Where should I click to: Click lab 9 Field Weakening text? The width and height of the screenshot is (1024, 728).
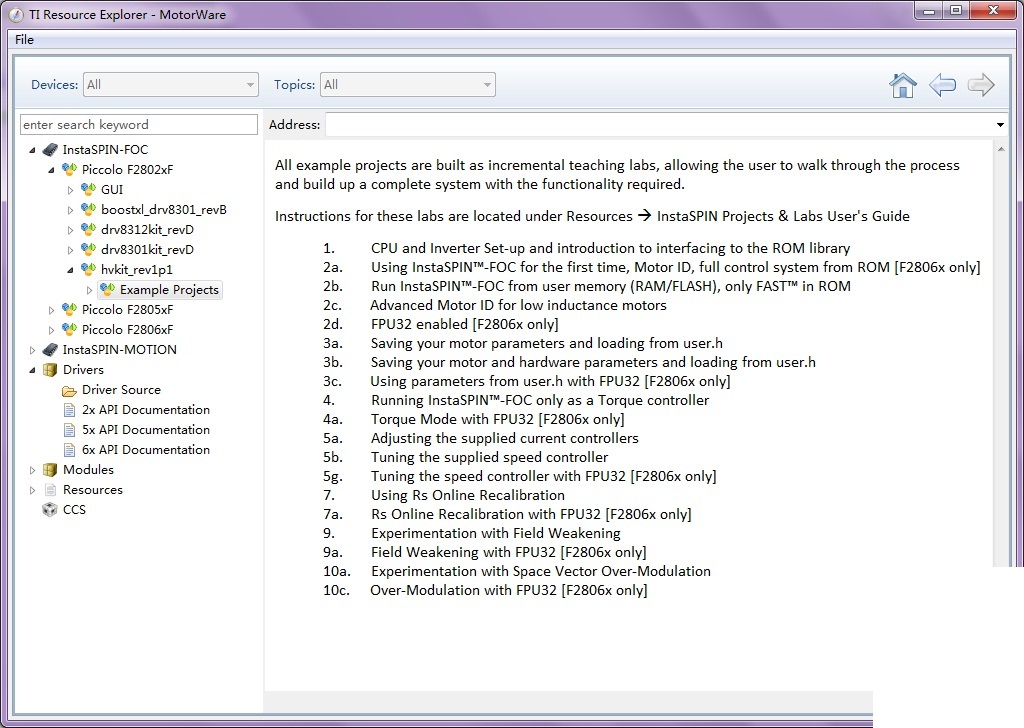pos(496,533)
